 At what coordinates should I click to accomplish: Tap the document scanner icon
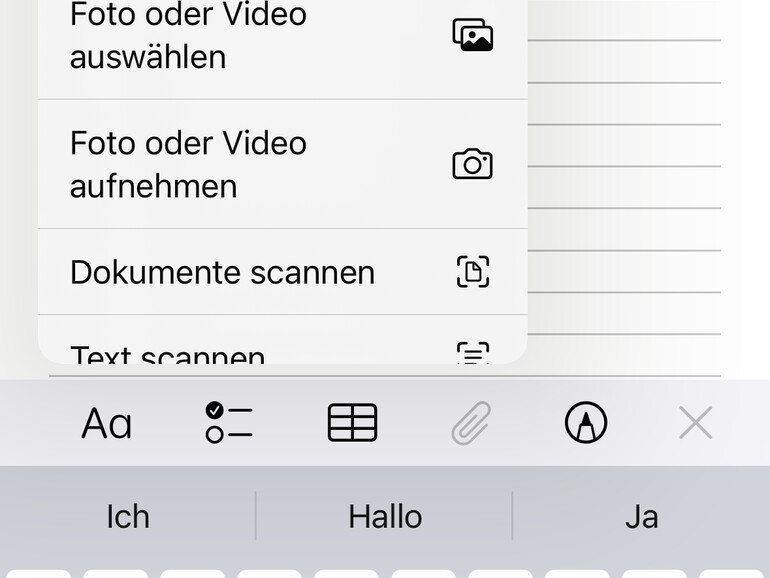tap(473, 272)
